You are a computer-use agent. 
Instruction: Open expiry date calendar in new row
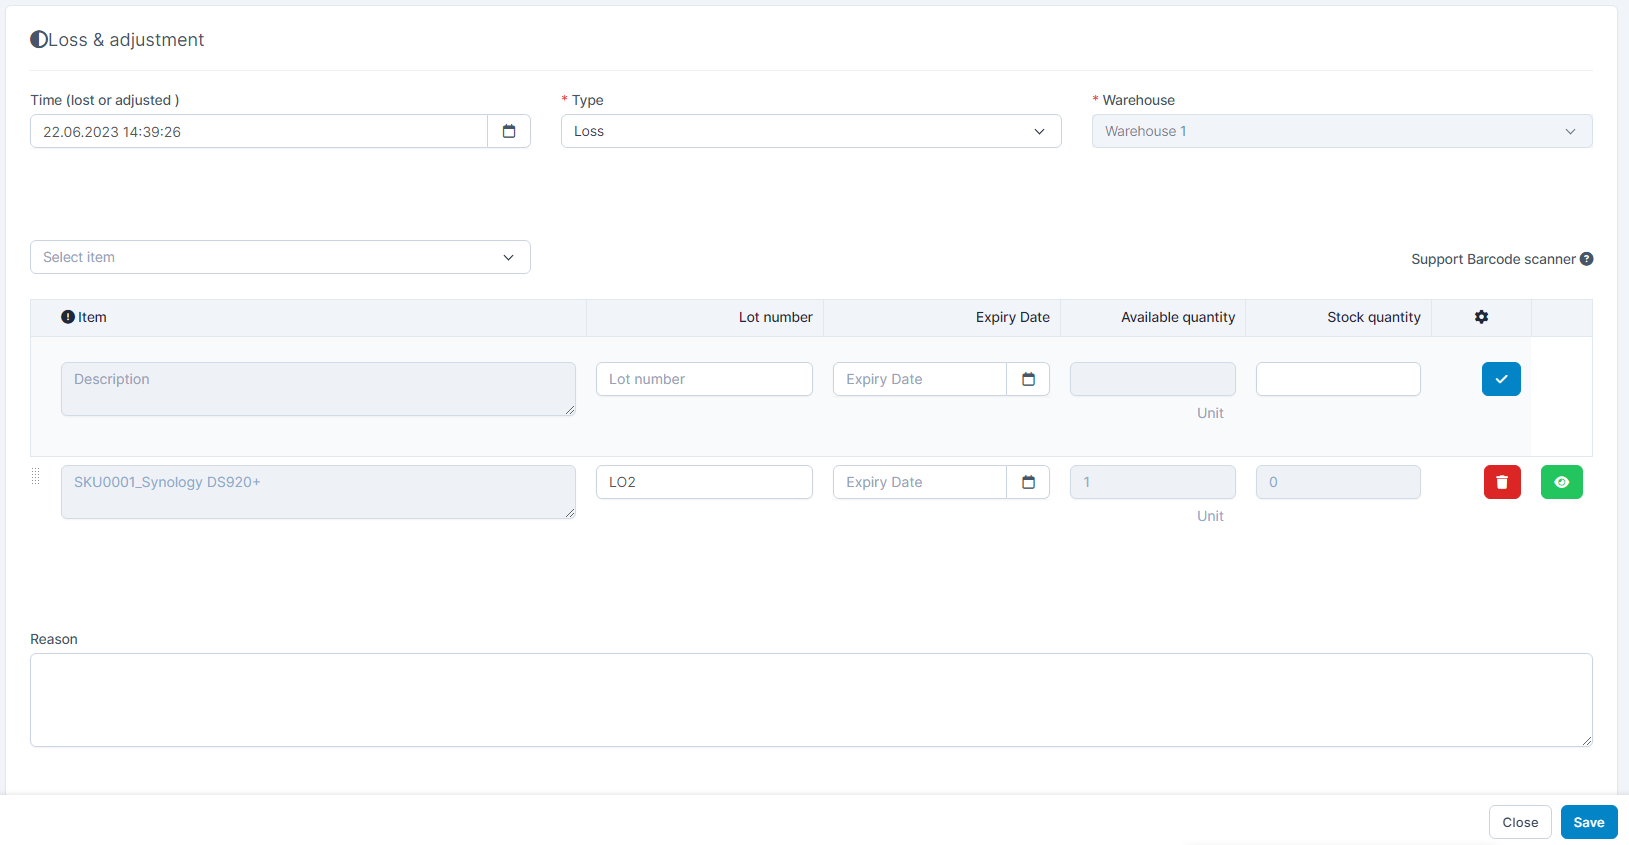coord(1028,379)
